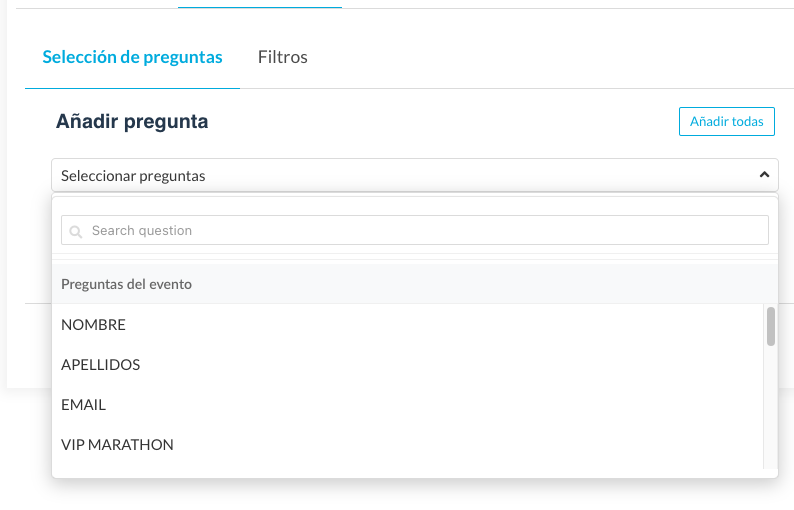Click the Preguntas del evento group header
Viewport: 794px width, 510px height.
point(127,284)
